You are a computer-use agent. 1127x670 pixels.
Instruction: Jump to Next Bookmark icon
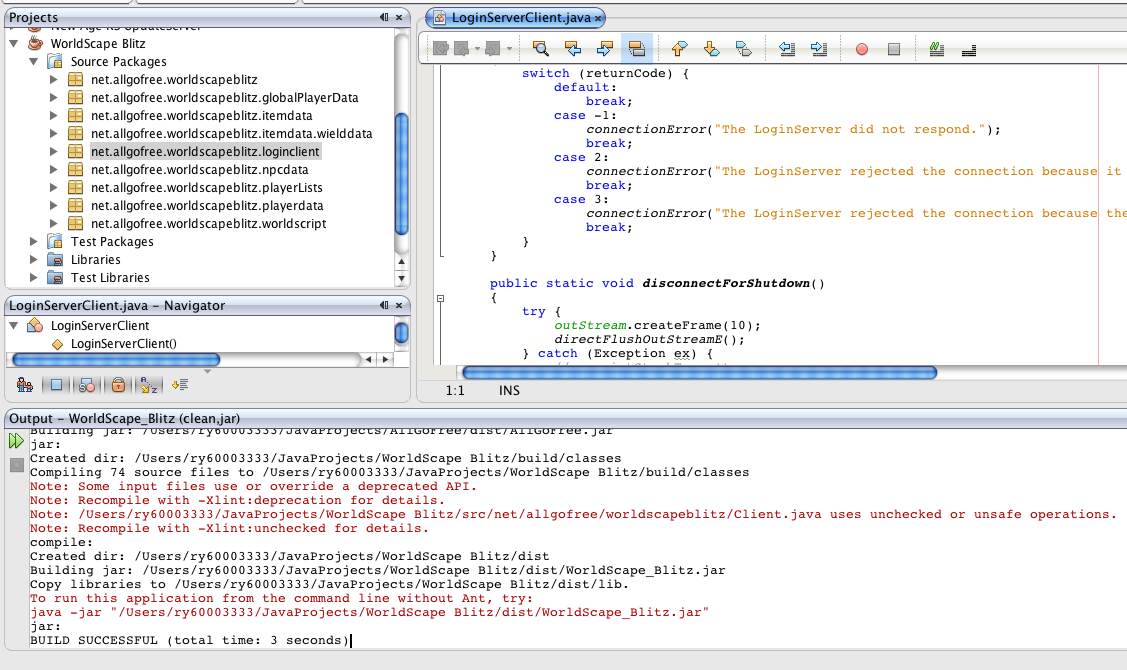711,49
